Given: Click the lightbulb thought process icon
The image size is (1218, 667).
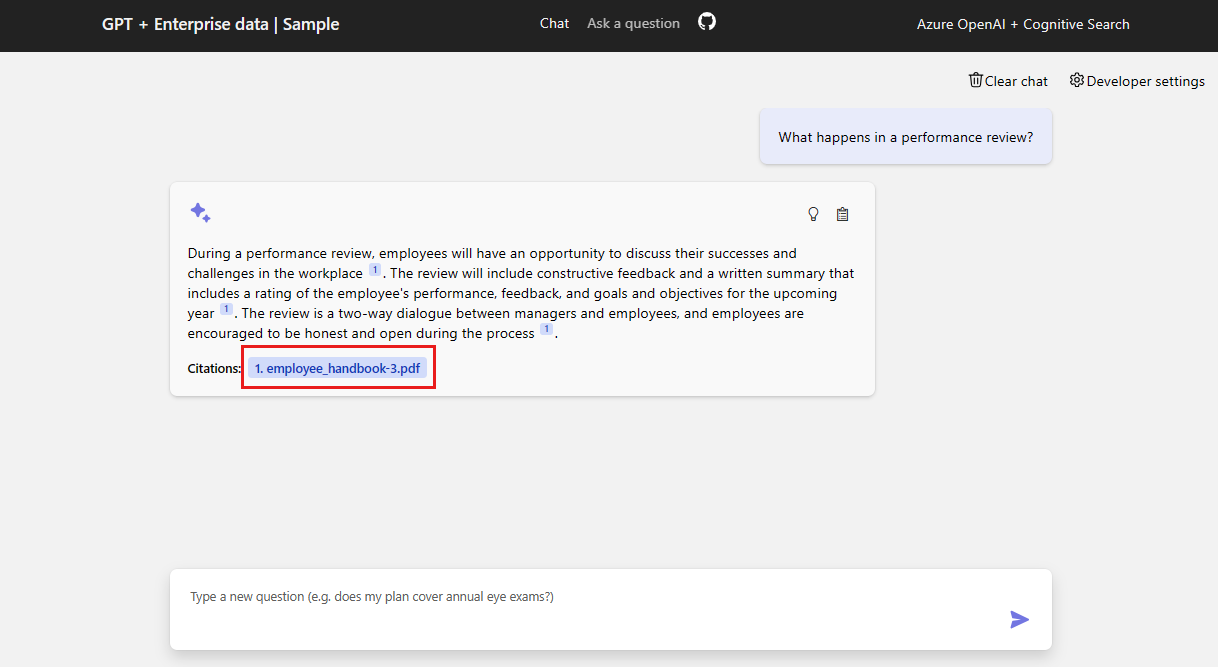Looking at the screenshot, I should pos(813,214).
